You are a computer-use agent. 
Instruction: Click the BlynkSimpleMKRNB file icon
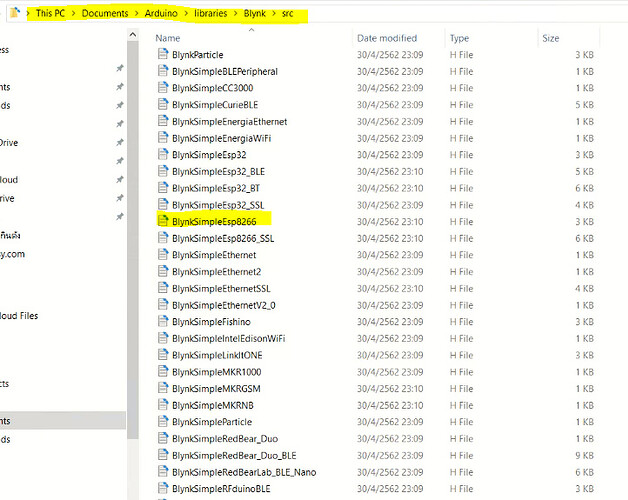[163, 405]
